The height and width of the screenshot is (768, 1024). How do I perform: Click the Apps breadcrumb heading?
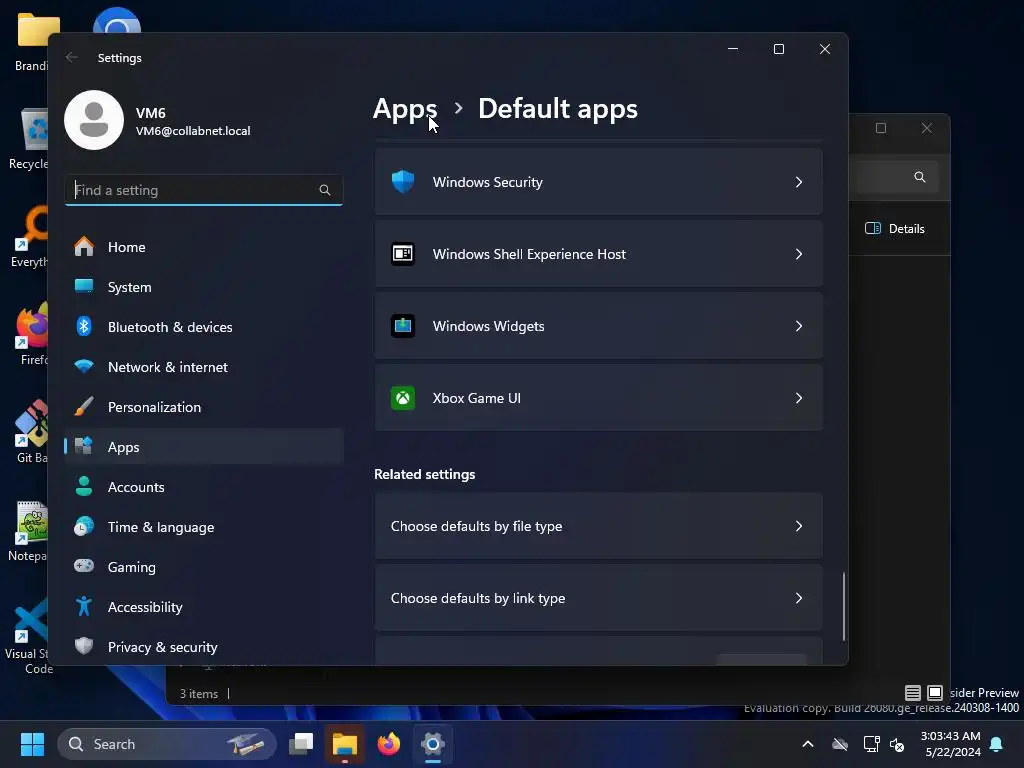(405, 108)
